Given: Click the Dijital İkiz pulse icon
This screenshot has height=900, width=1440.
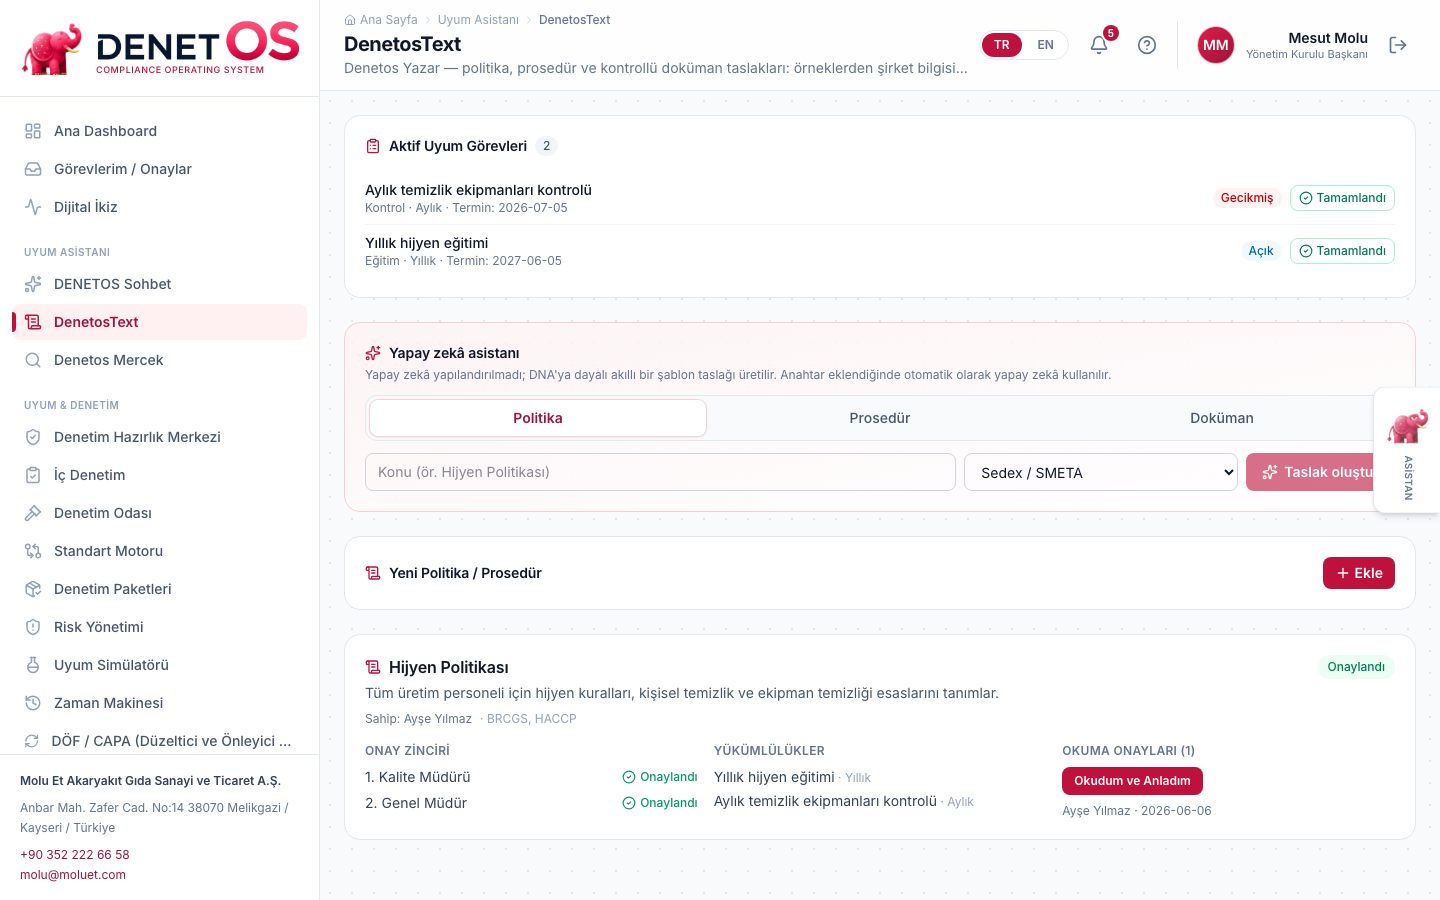Looking at the screenshot, I should click(33, 207).
